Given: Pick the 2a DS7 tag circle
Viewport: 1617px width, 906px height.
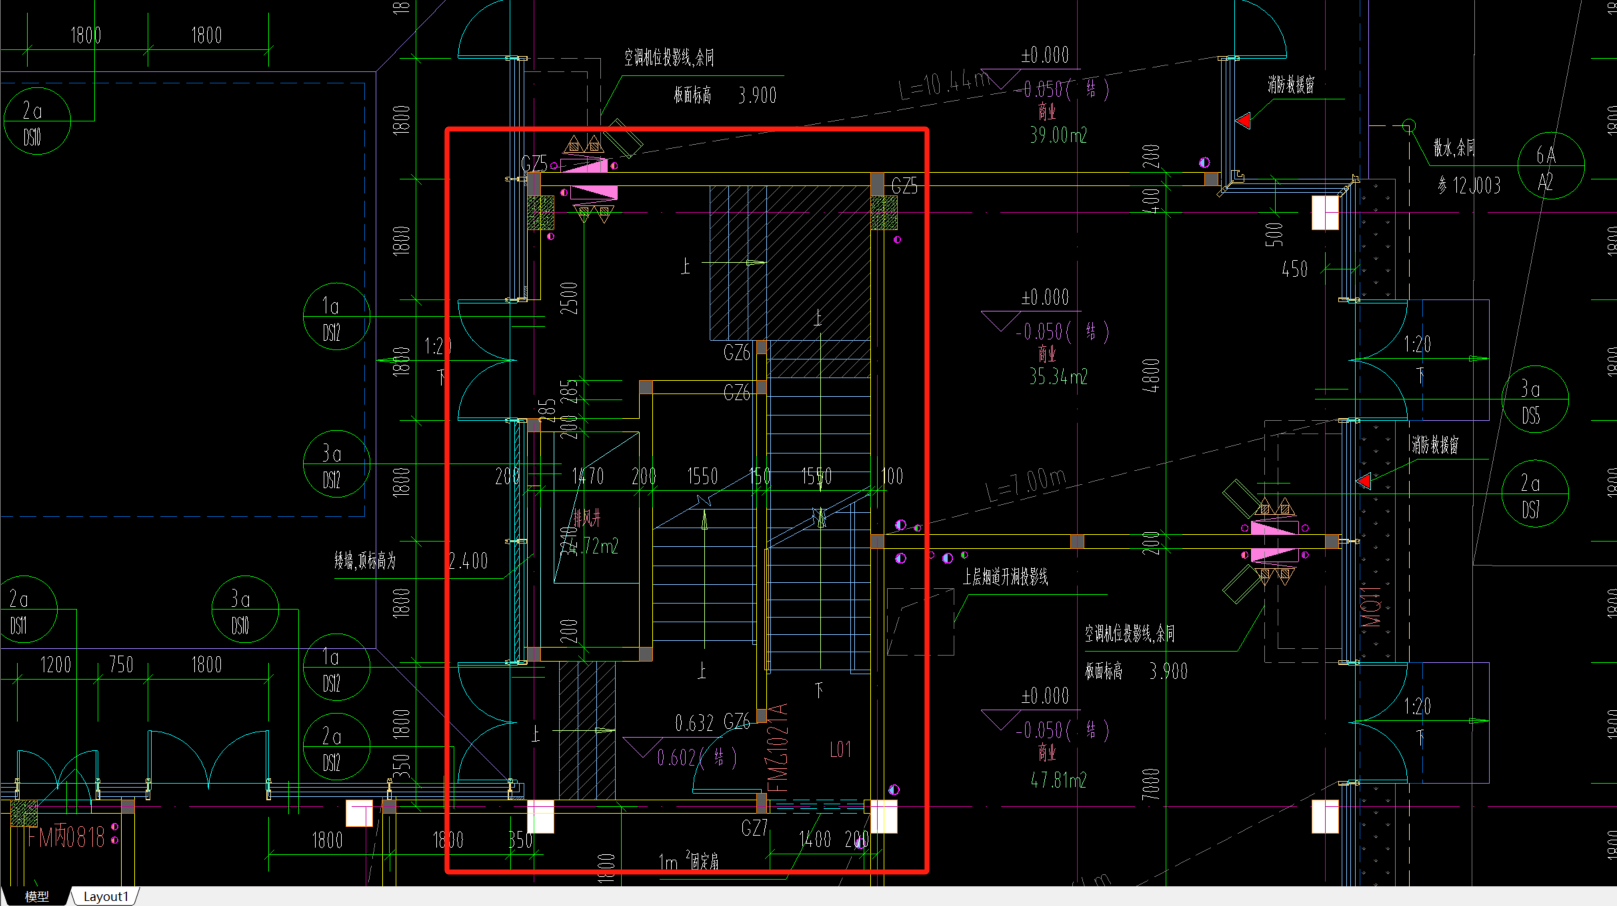Looking at the screenshot, I should pos(1535,494).
